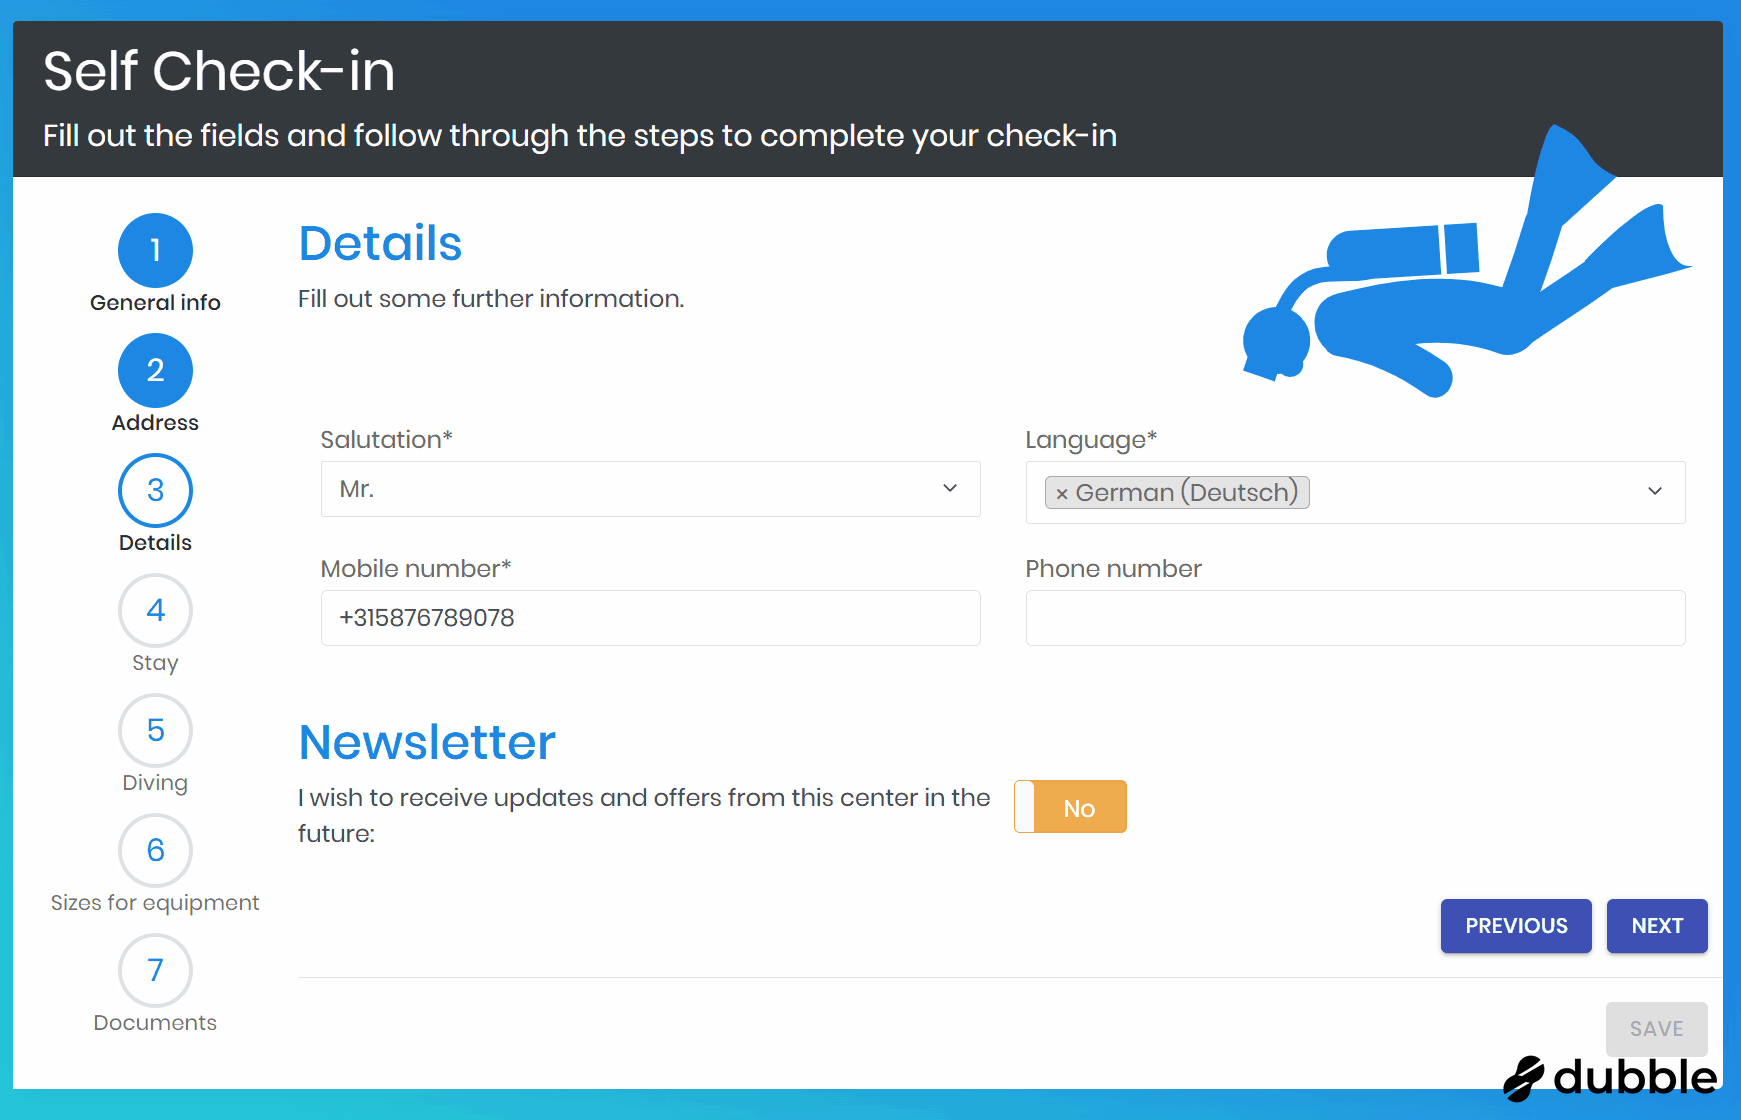This screenshot has height=1120, width=1741.
Task: Remove German (Deutsch) language tag
Action: (x=1062, y=494)
